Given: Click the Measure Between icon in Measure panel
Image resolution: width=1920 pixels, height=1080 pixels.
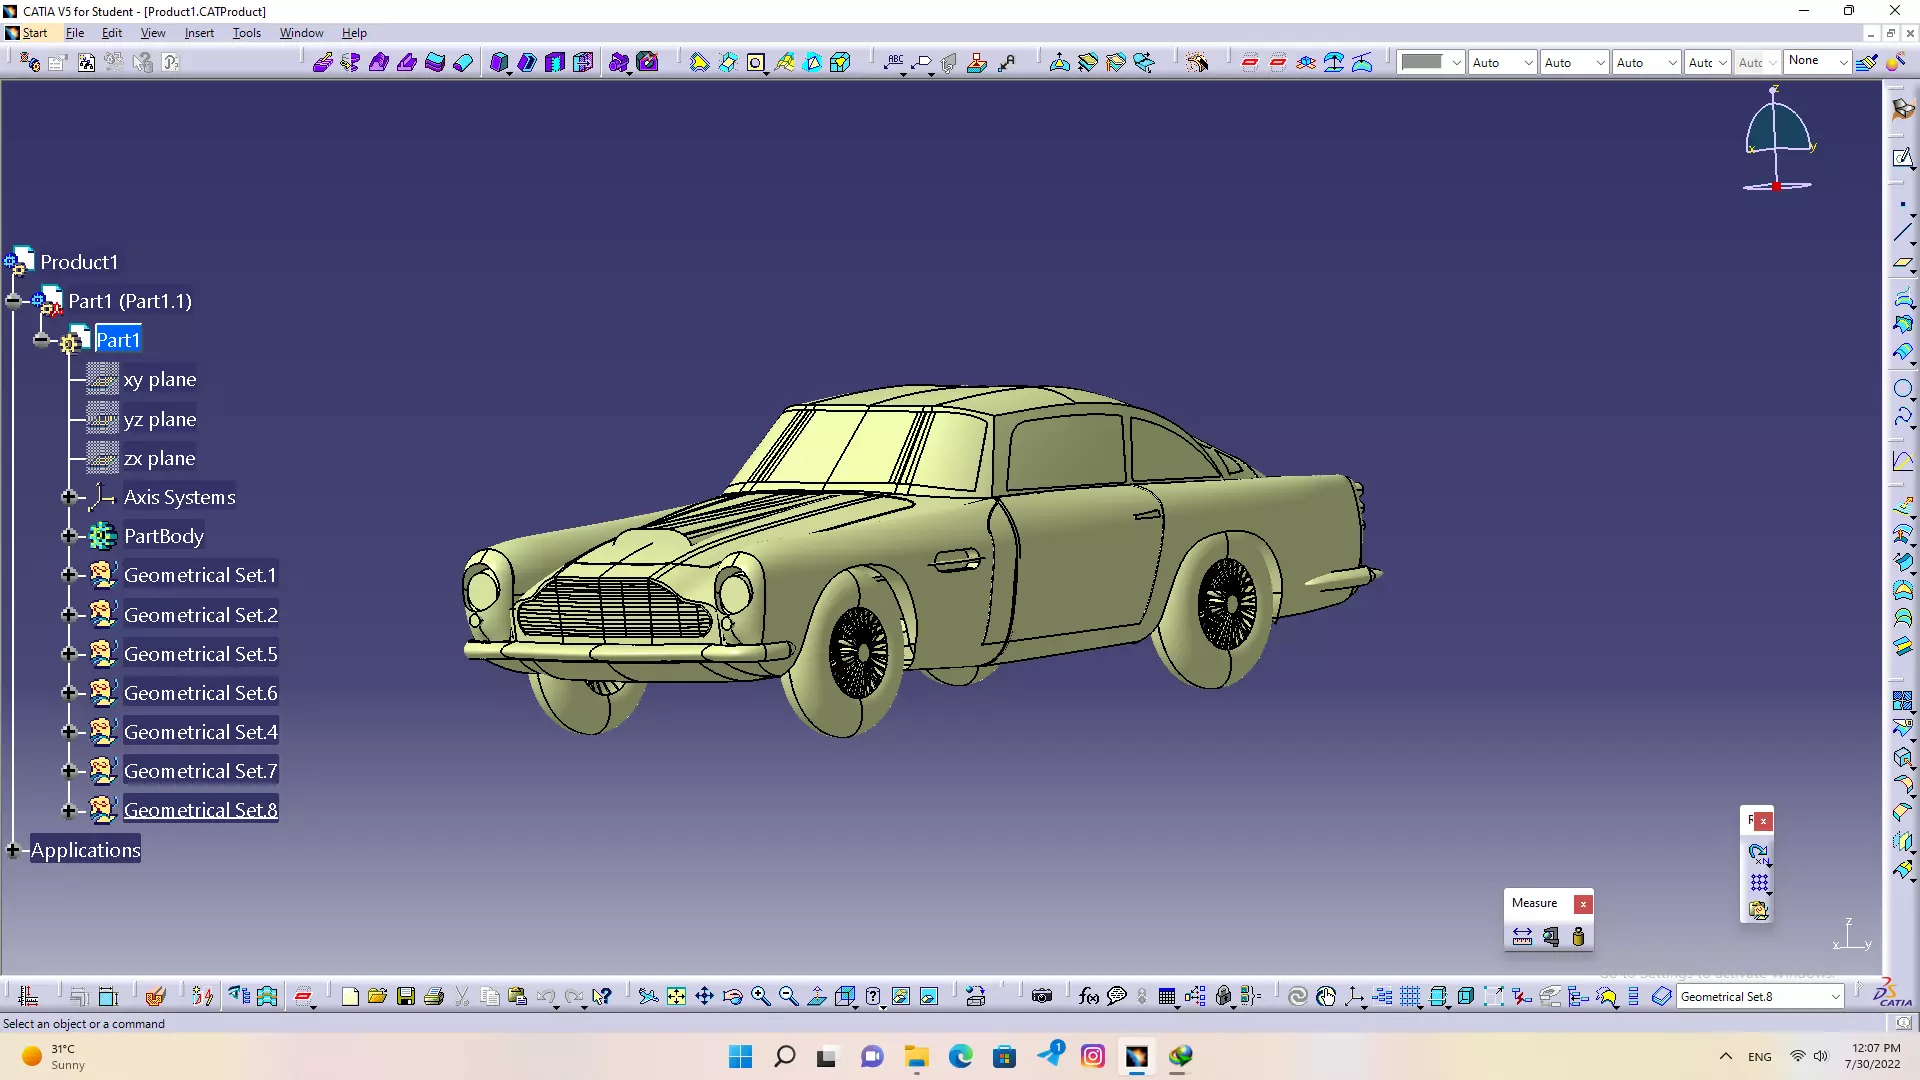Looking at the screenshot, I should click(1522, 937).
